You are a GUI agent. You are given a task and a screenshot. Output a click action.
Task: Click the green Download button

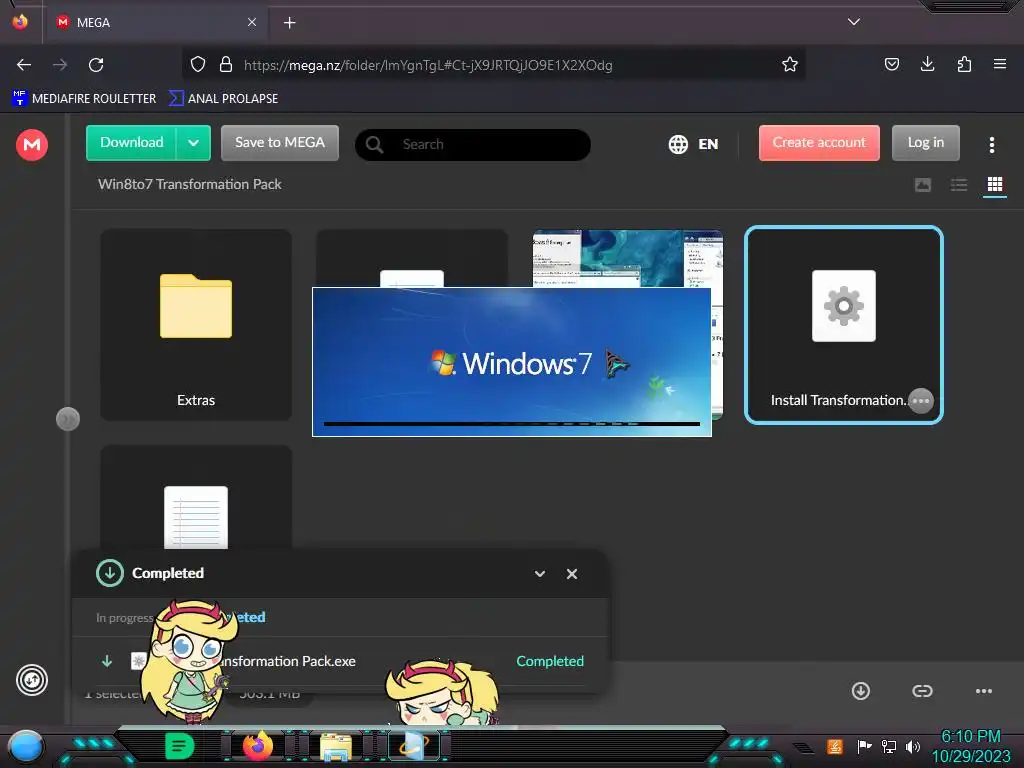pyautogui.click(x=131, y=142)
